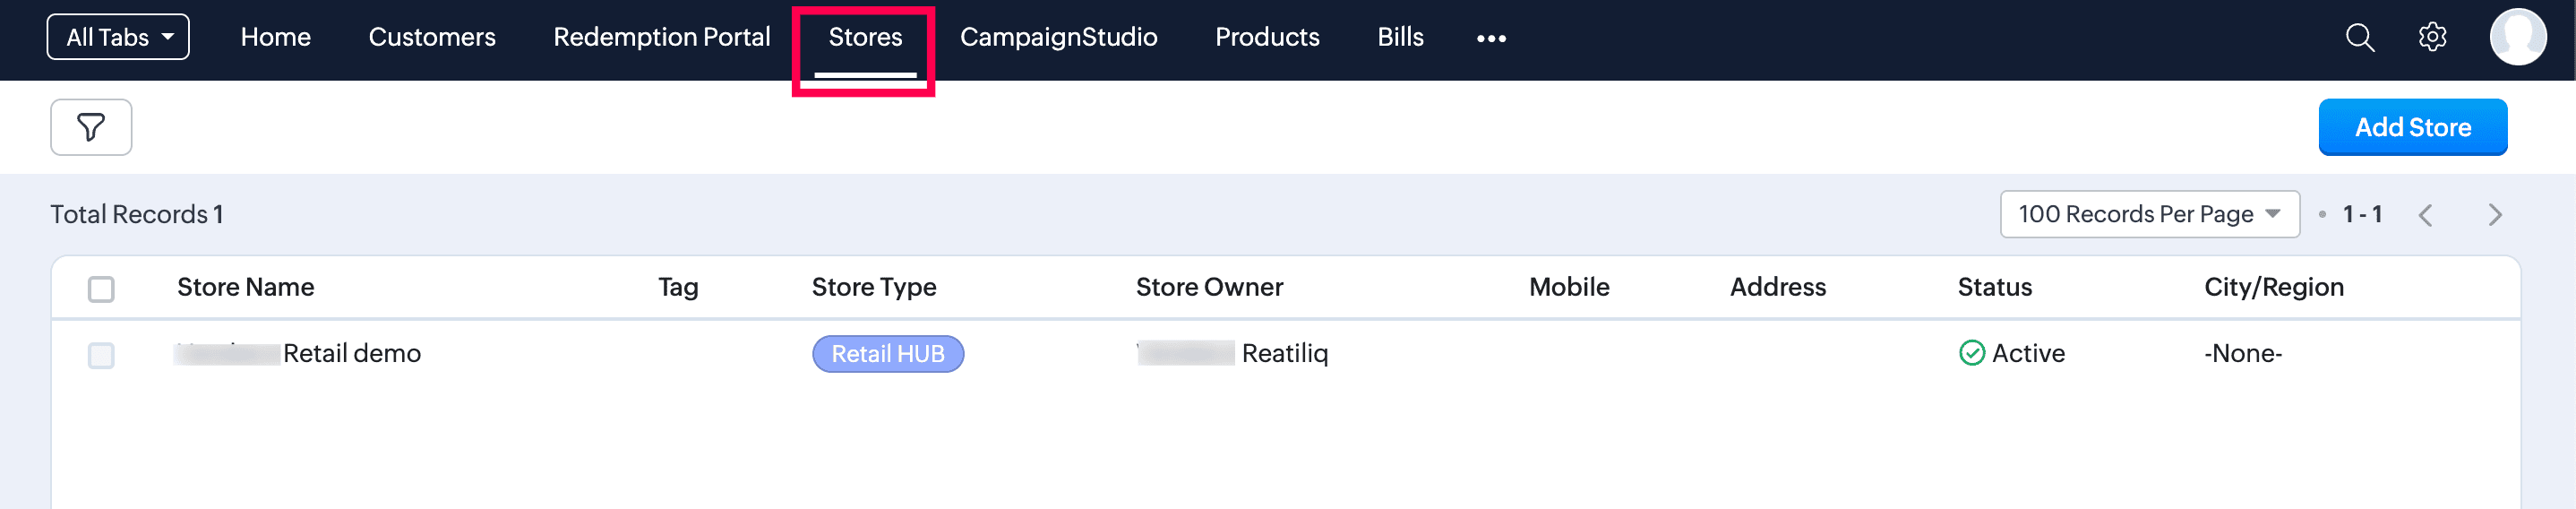This screenshot has width=2576, height=509.
Task: Tick the select-all header checkbox
Action: click(x=101, y=289)
